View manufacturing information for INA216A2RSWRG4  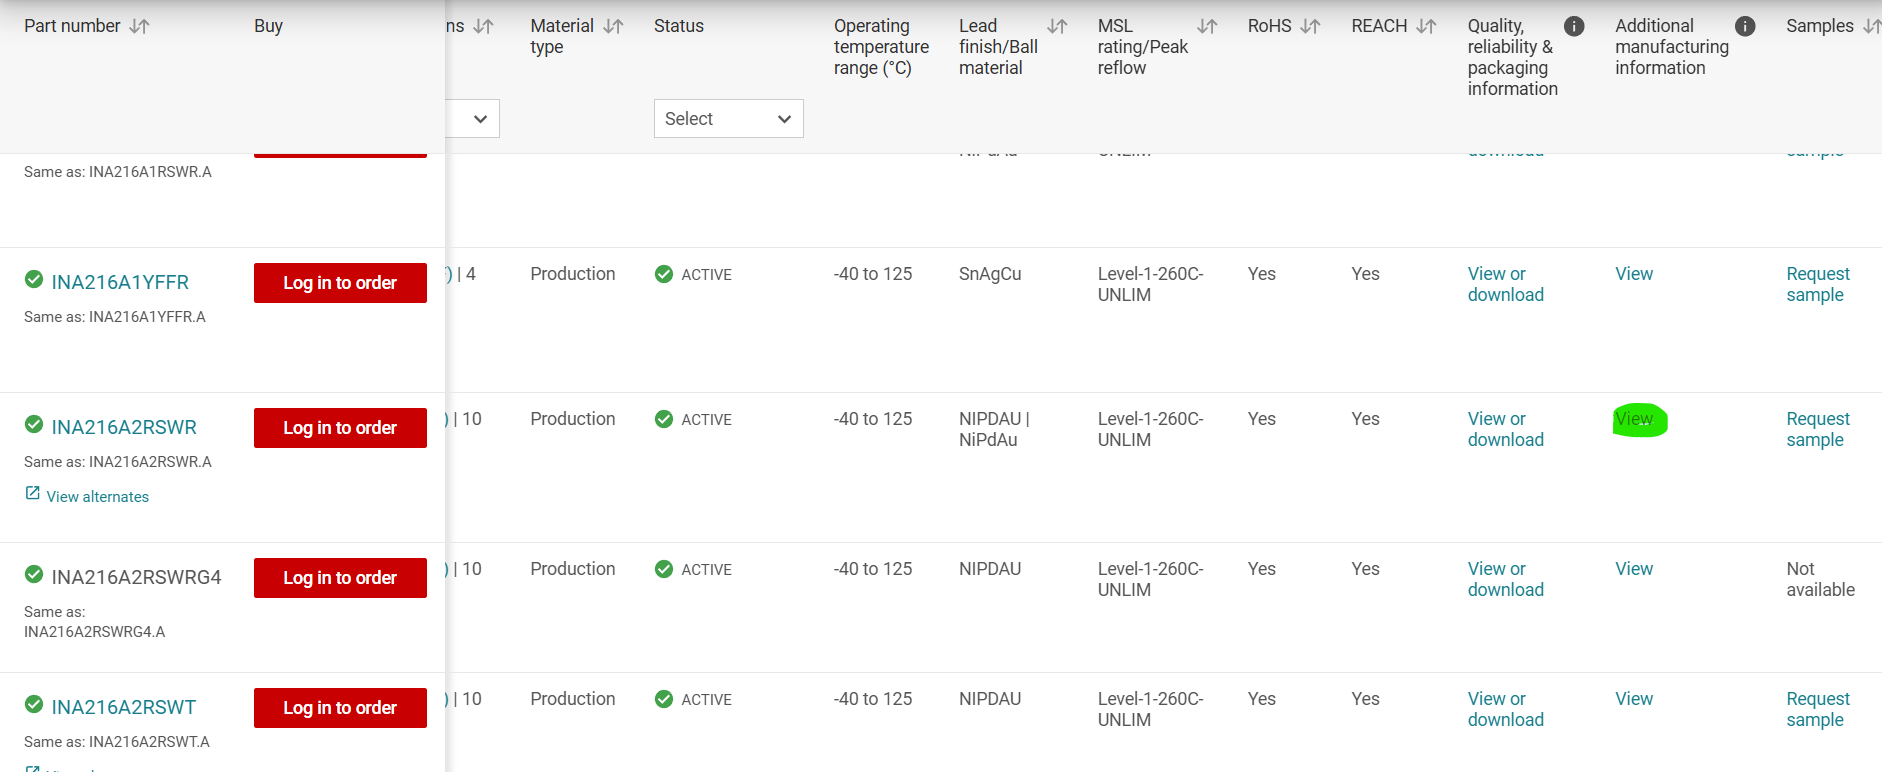1634,569
